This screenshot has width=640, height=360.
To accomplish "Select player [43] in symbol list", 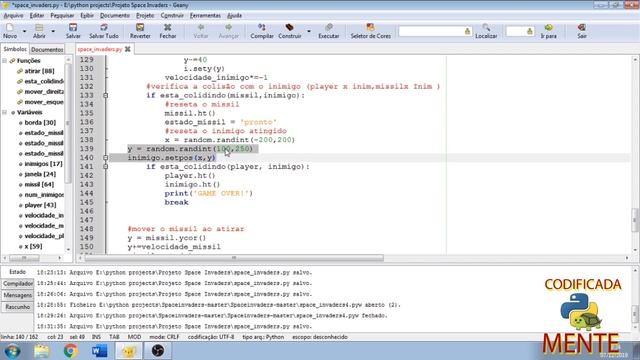I will 40,205.
